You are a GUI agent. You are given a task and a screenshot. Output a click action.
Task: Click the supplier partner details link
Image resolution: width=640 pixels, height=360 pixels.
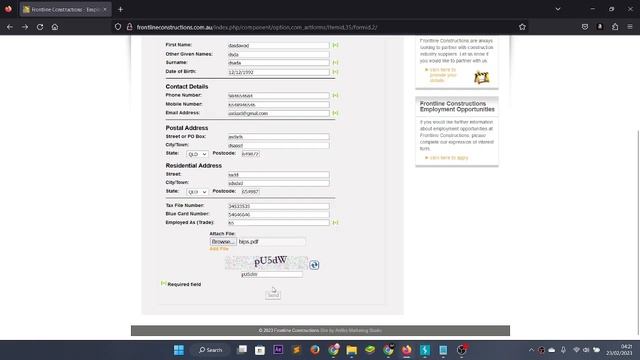point(443,75)
